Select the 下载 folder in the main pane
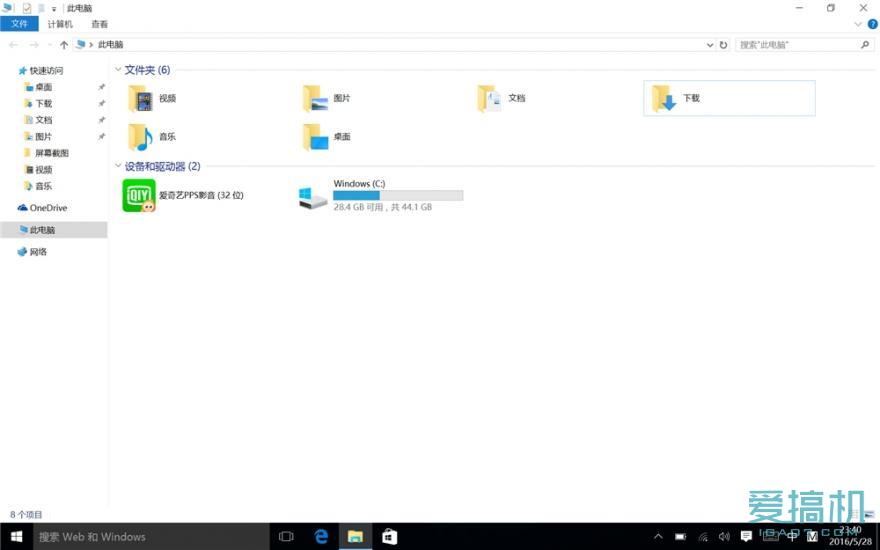This screenshot has height=550, width=880. click(729, 98)
